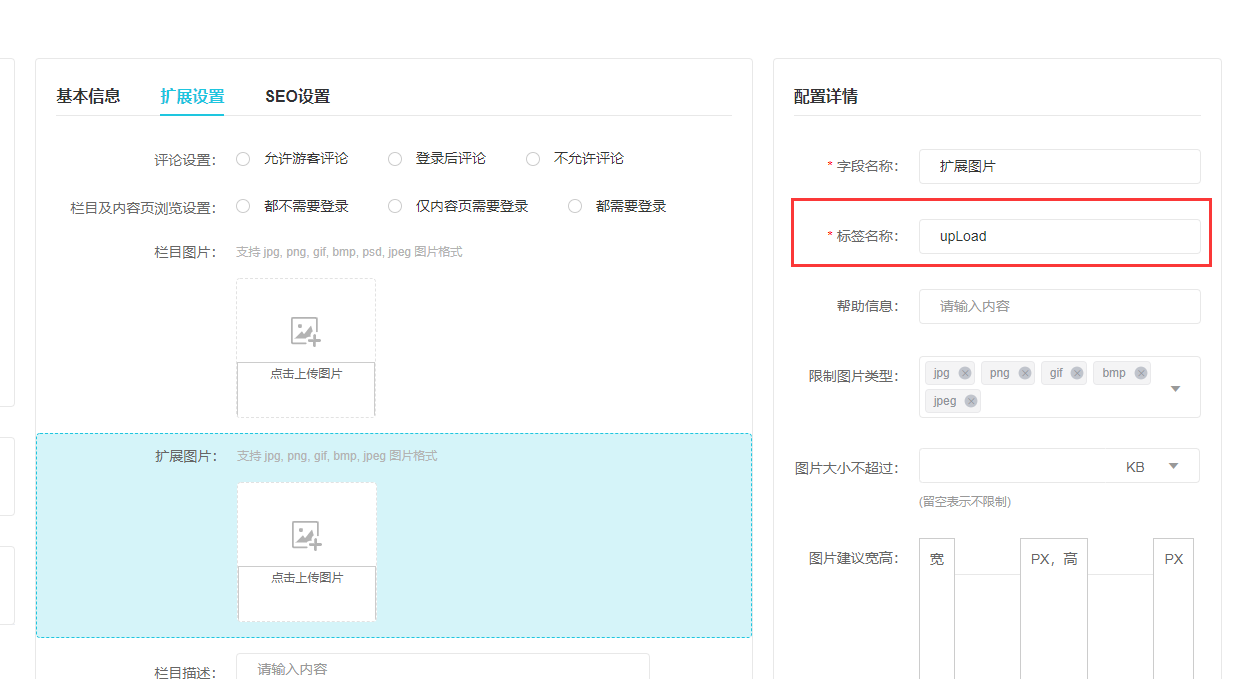Remove the bmp tag
The image size is (1256, 679).
click(1141, 373)
